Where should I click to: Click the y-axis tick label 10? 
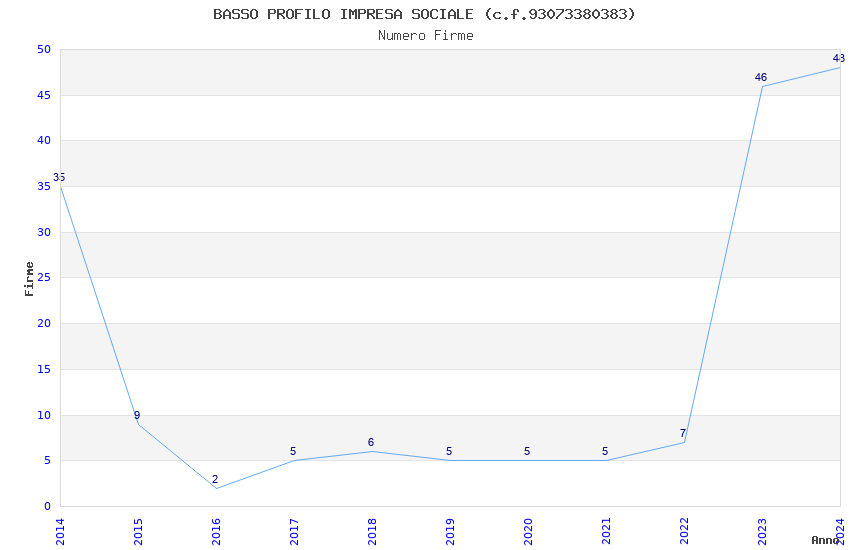(x=44, y=415)
